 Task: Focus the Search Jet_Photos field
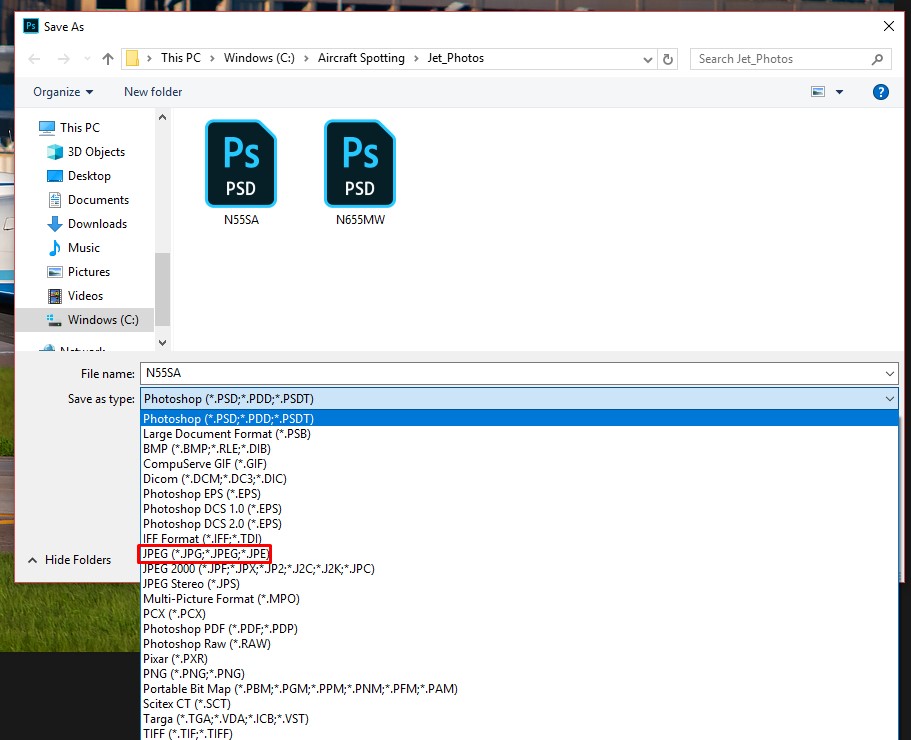(x=790, y=59)
